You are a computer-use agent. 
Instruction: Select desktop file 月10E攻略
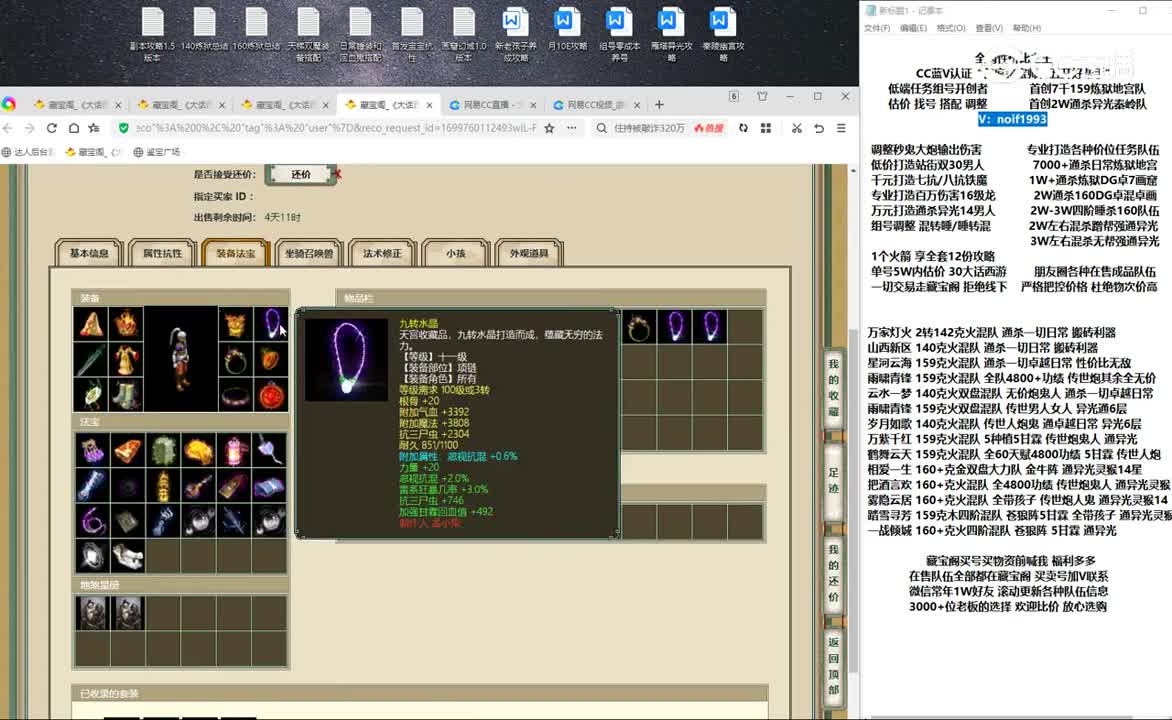tap(567, 31)
